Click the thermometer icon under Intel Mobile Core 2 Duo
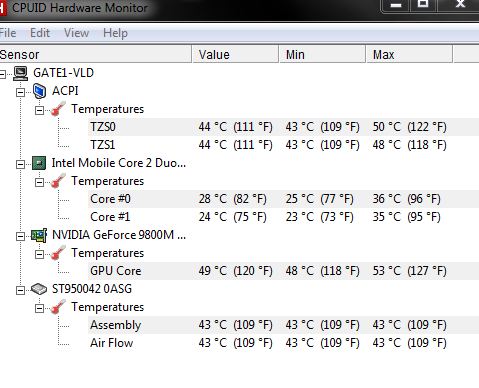The height and width of the screenshot is (388, 479). coord(58,181)
